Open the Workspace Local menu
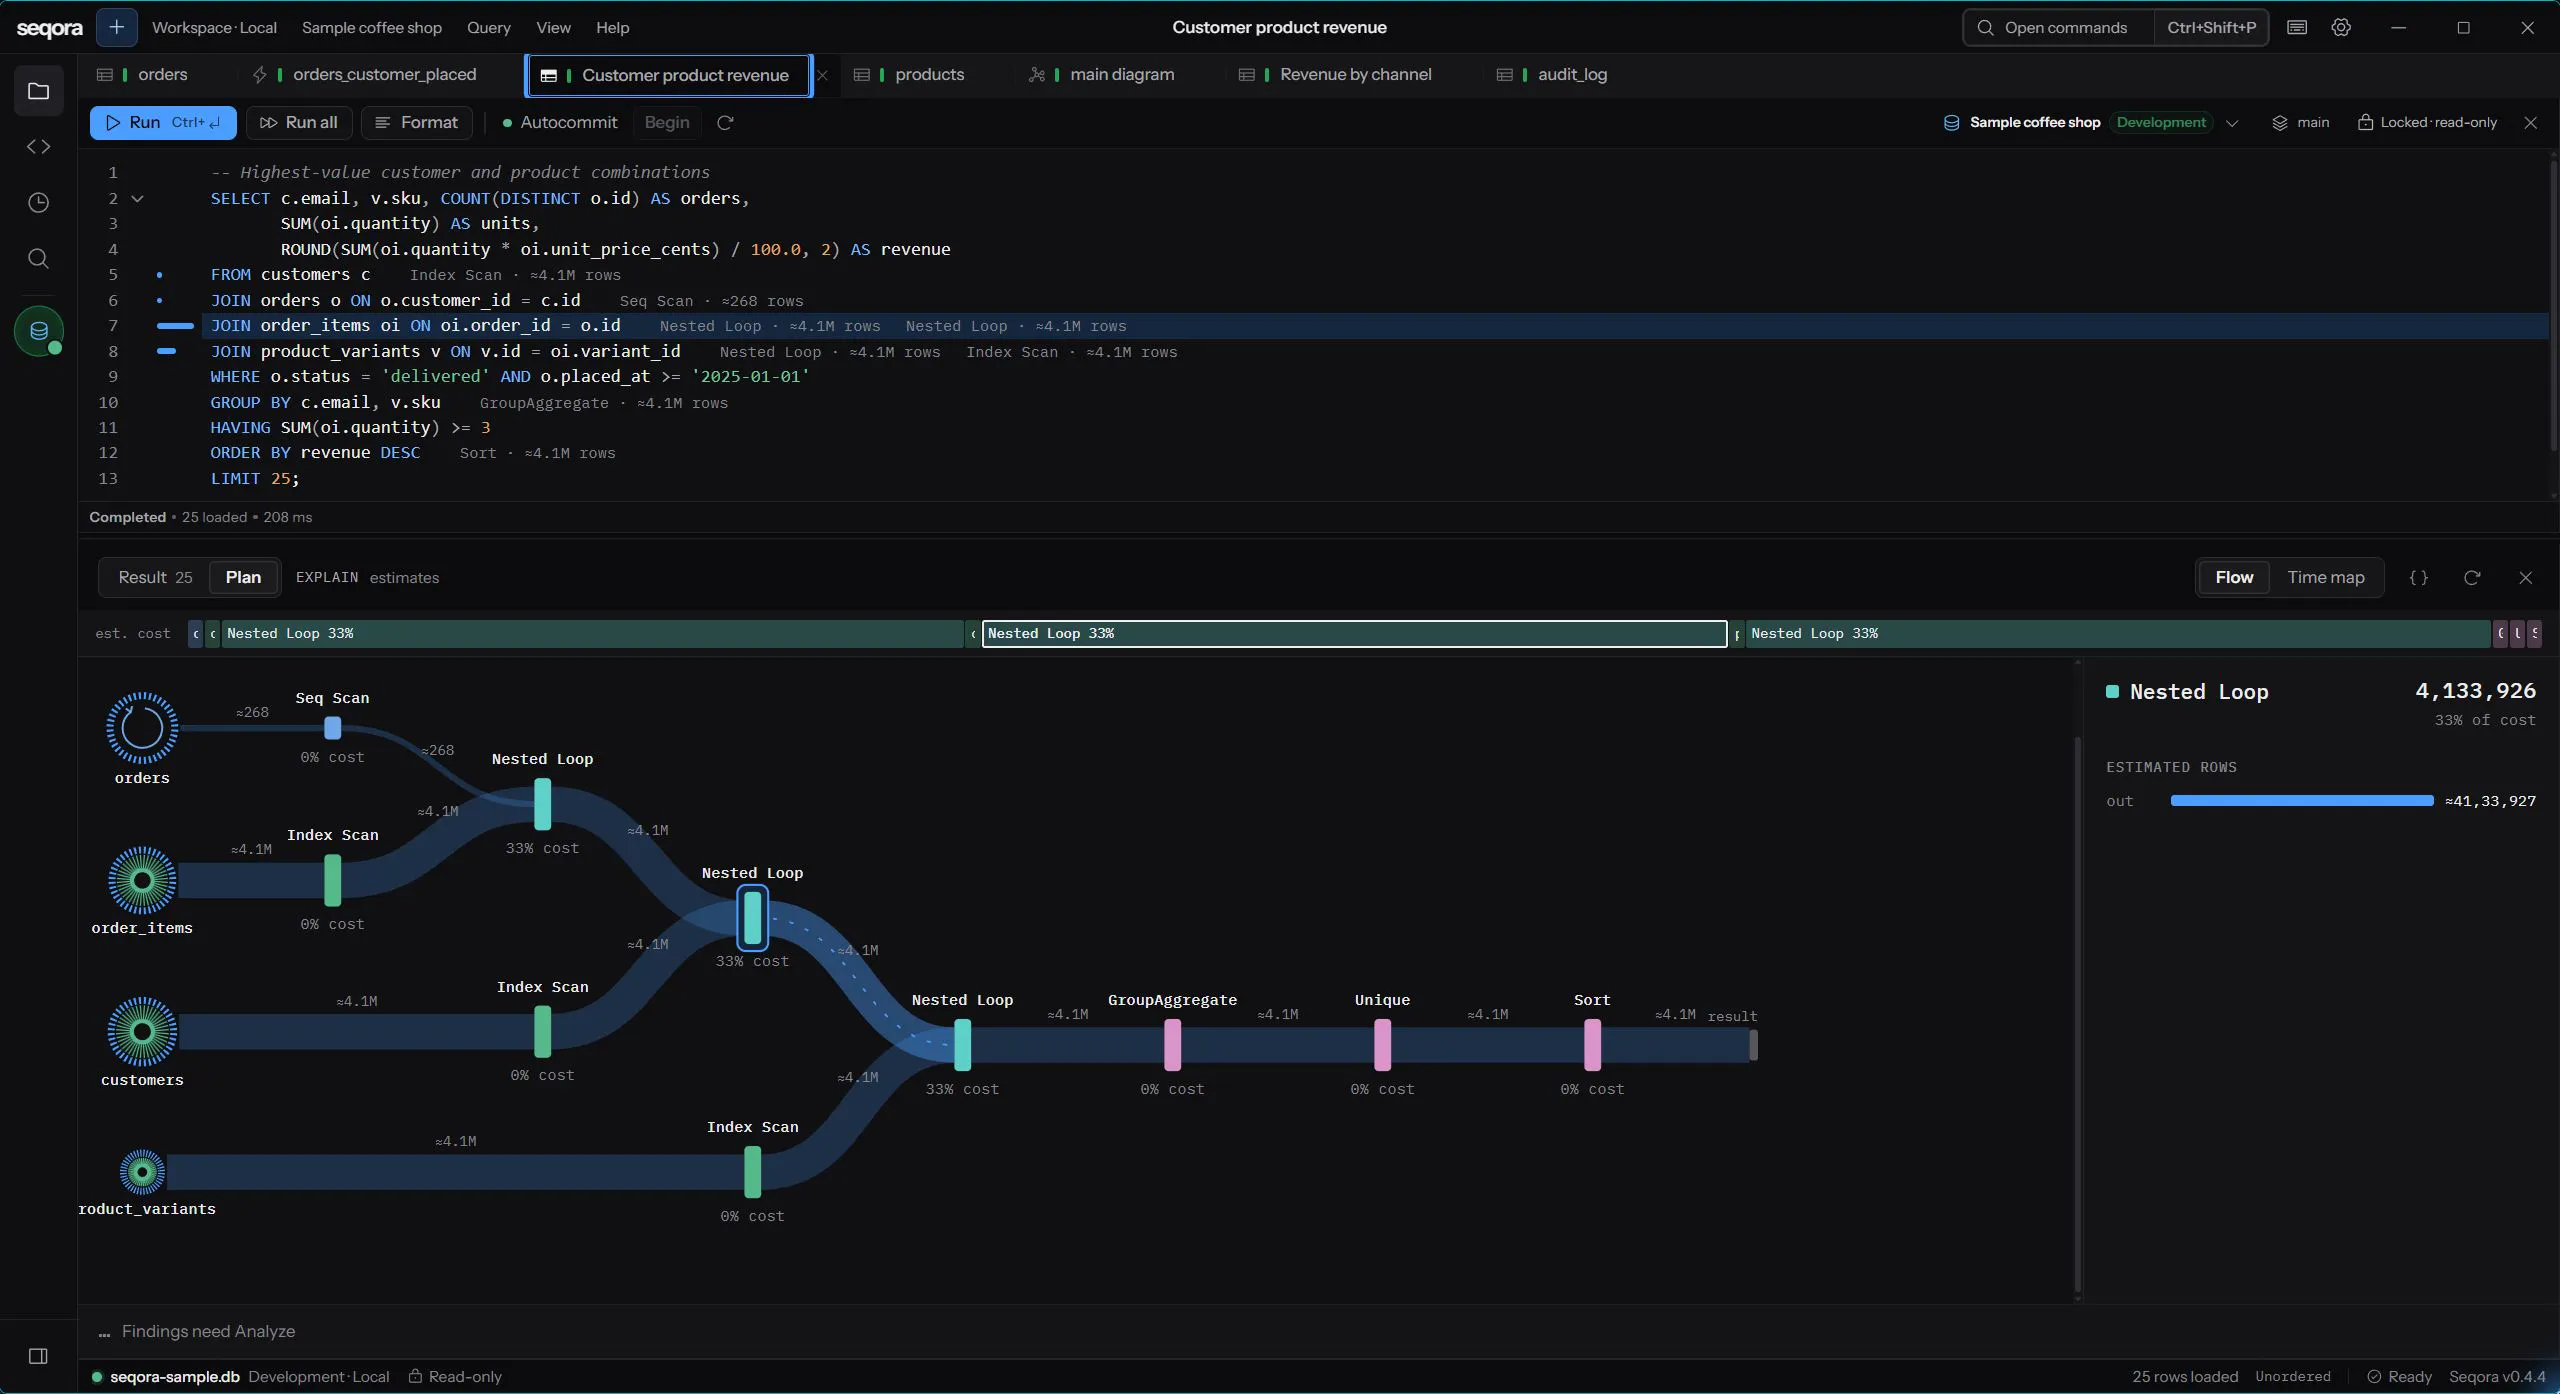2560x1394 pixels. 214,27
